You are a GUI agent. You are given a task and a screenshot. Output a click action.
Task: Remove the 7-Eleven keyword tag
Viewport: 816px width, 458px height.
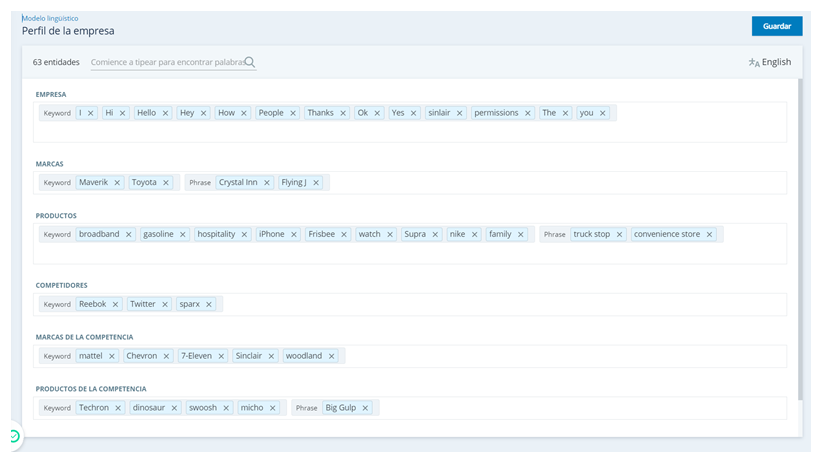point(221,356)
